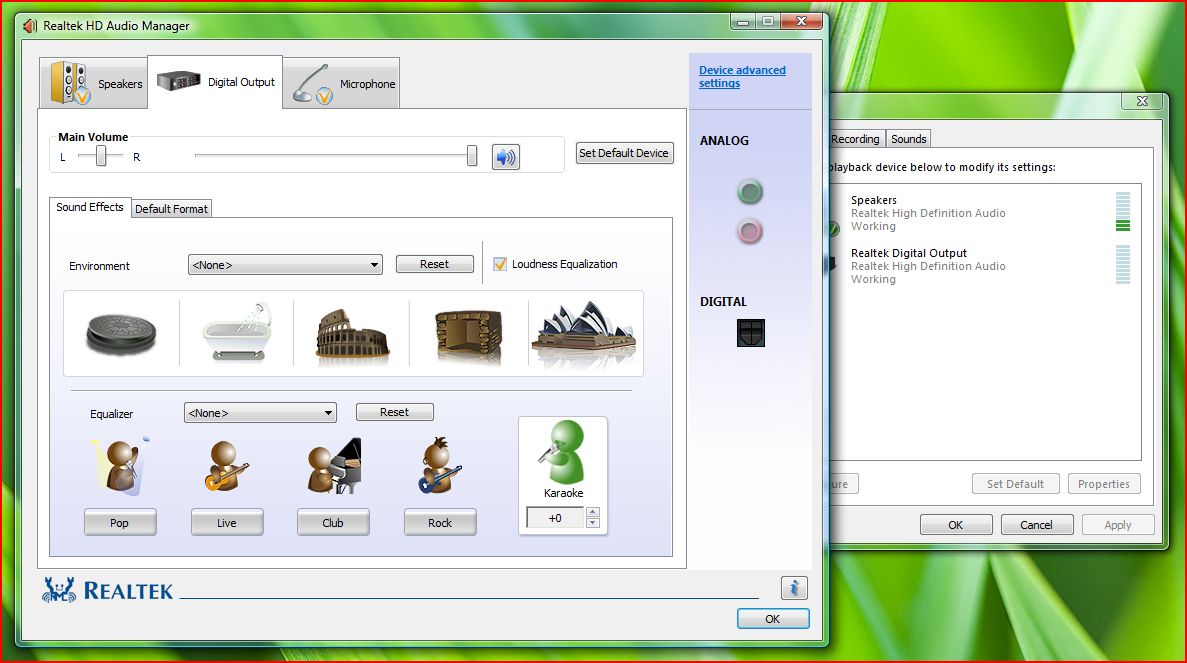Click the Speakers level meter in Sound window
The height and width of the screenshot is (663, 1187).
pos(1123,212)
